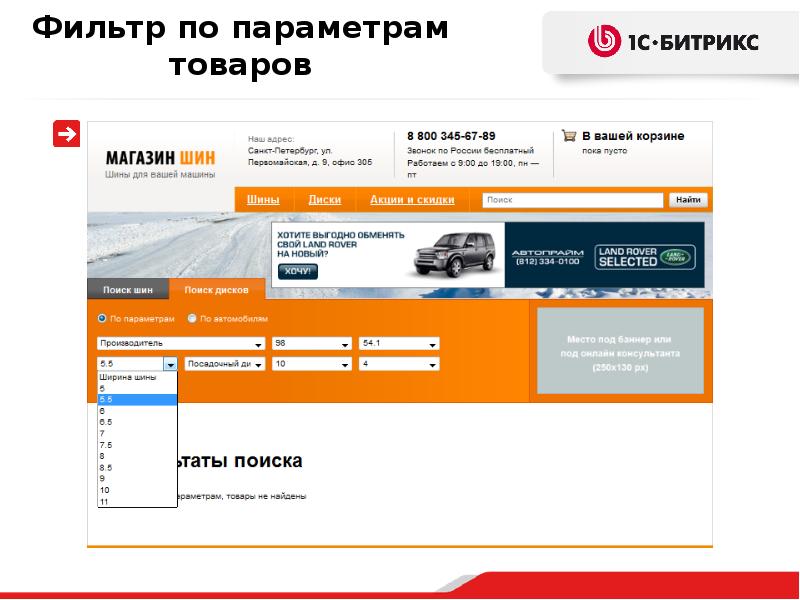
Task: Open the dropdown showing value 10
Action: pyautogui.click(x=312, y=364)
